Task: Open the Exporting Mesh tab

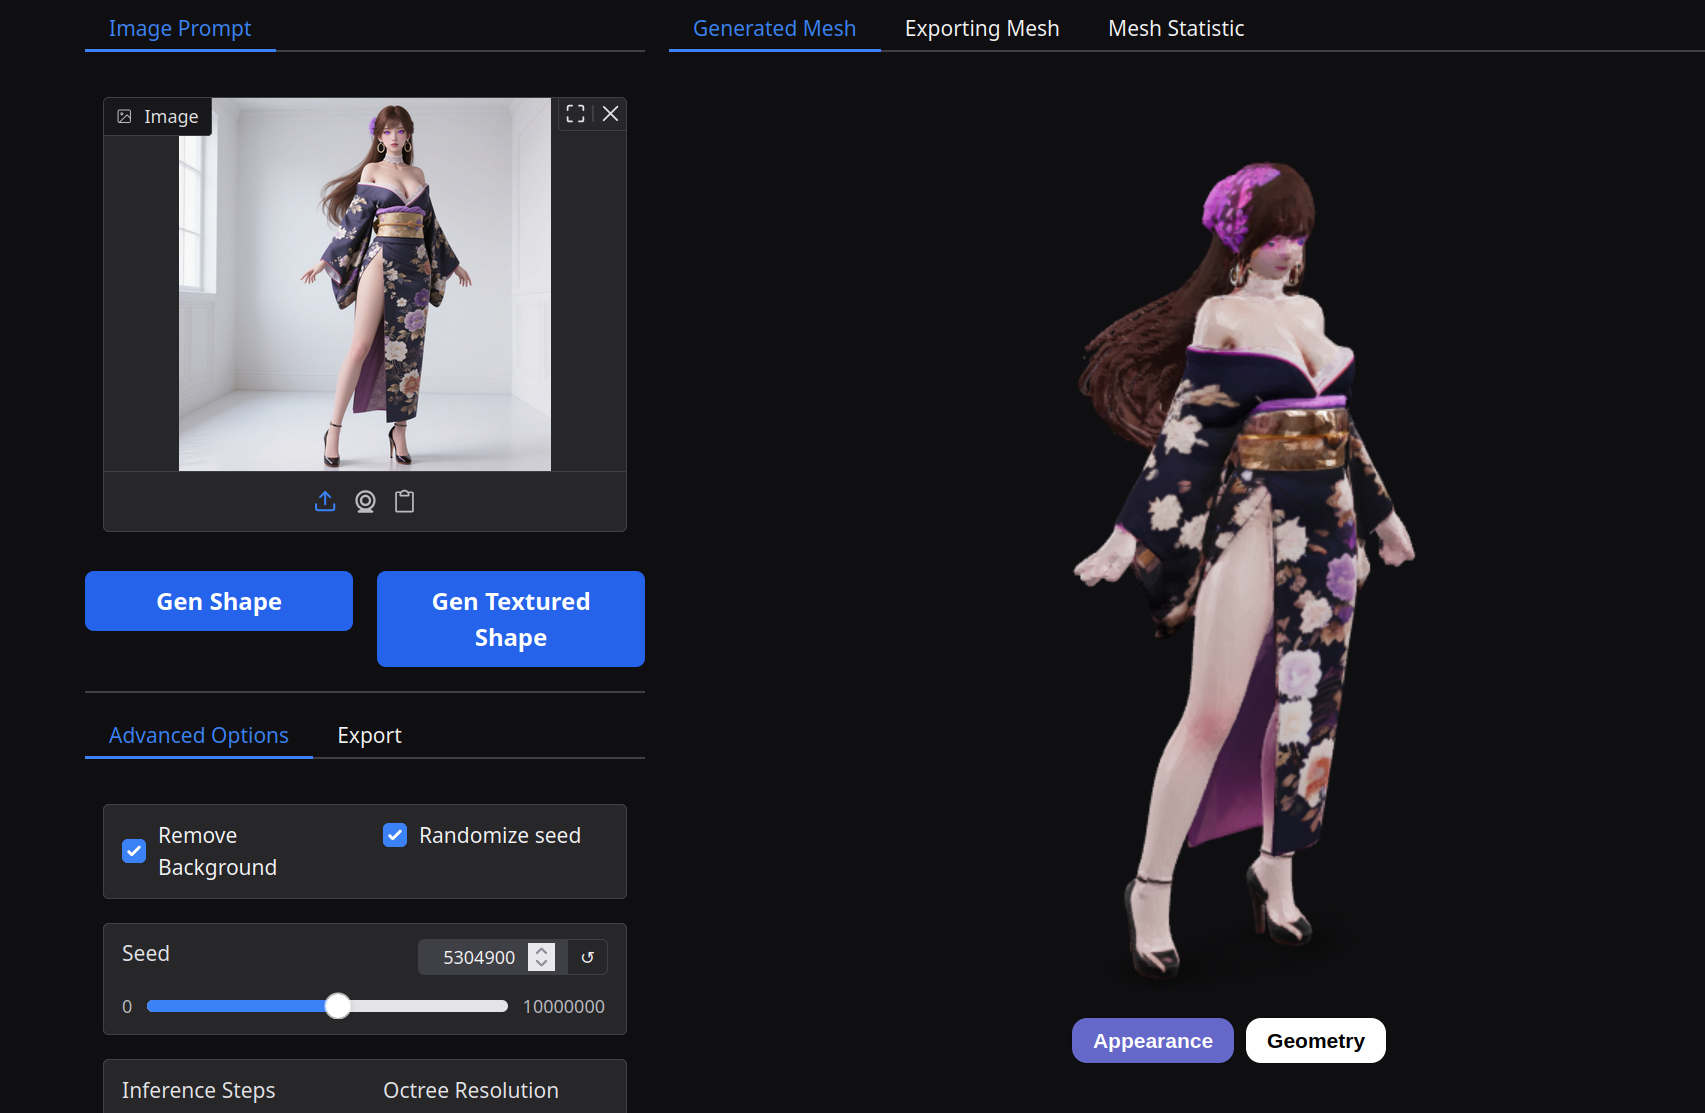Action: pos(982,28)
